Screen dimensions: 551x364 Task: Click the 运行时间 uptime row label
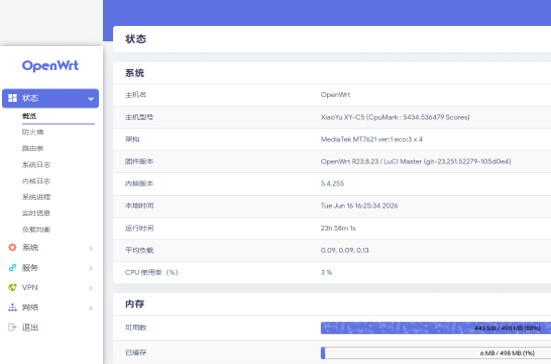[139, 228]
